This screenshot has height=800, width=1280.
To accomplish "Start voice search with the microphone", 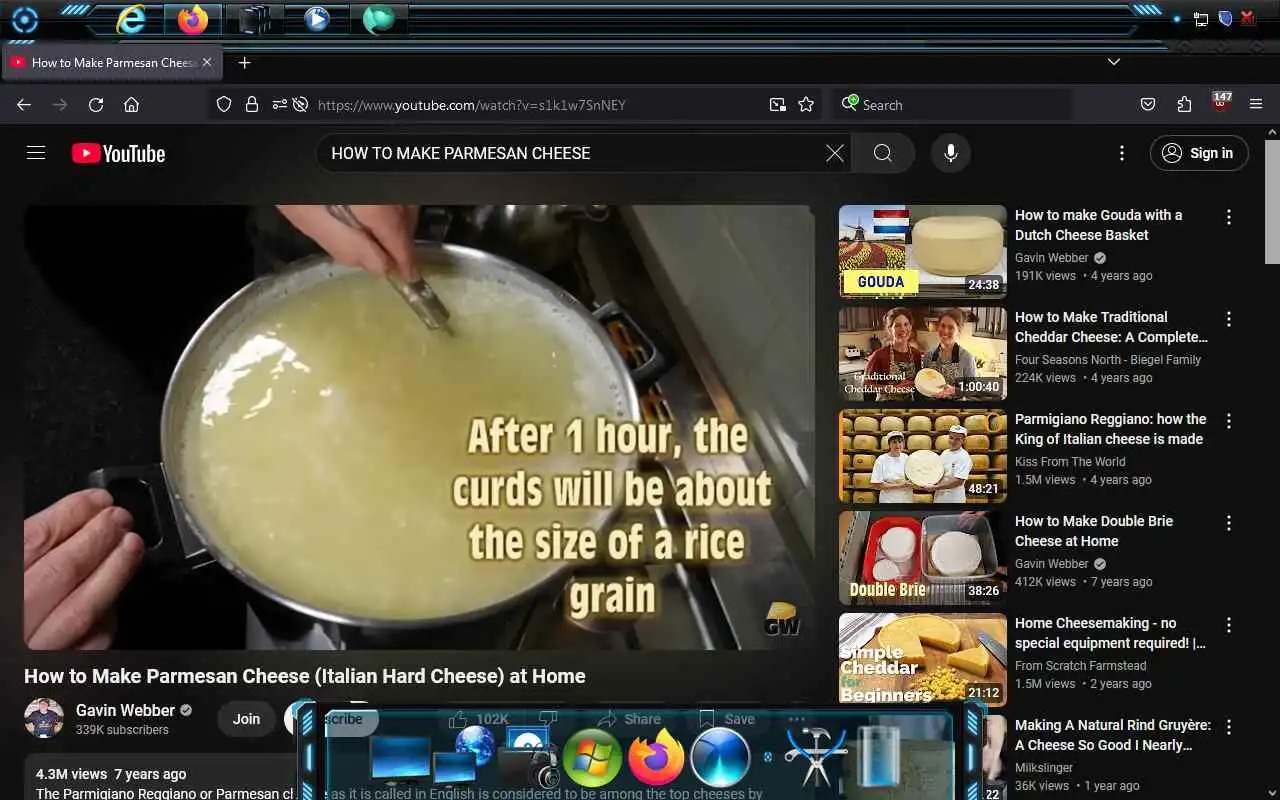I will (x=951, y=153).
